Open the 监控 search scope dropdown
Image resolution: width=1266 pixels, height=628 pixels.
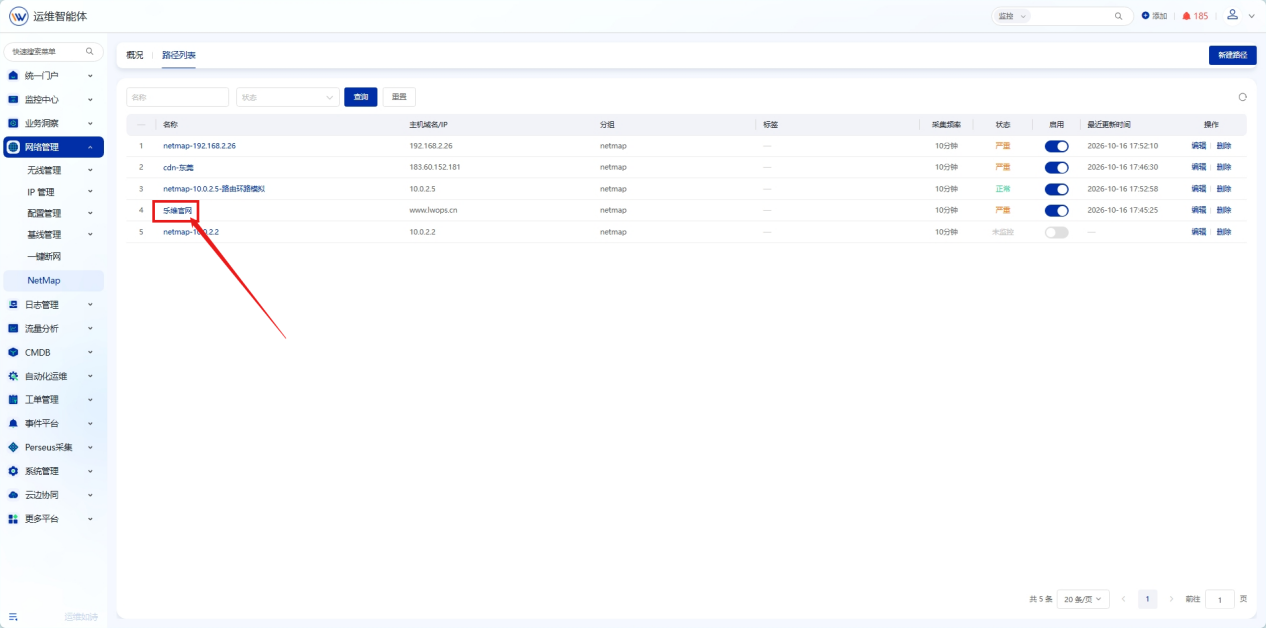1012,16
